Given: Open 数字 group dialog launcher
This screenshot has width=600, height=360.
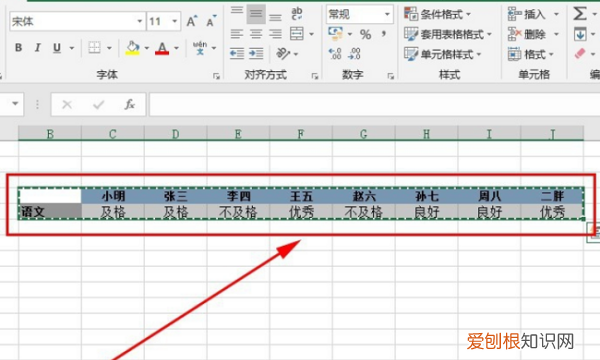Looking at the screenshot, I should 391,76.
